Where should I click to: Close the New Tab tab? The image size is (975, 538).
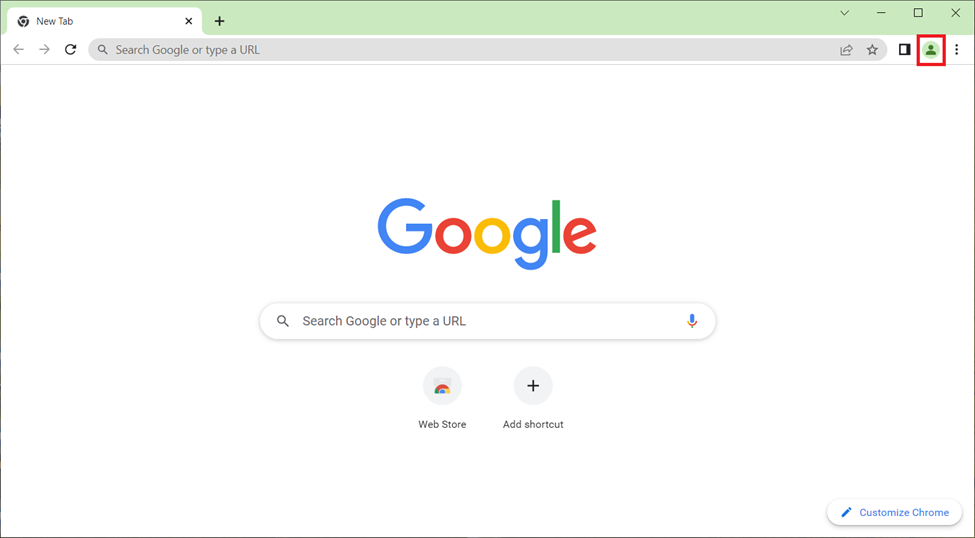tap(188, 21)
